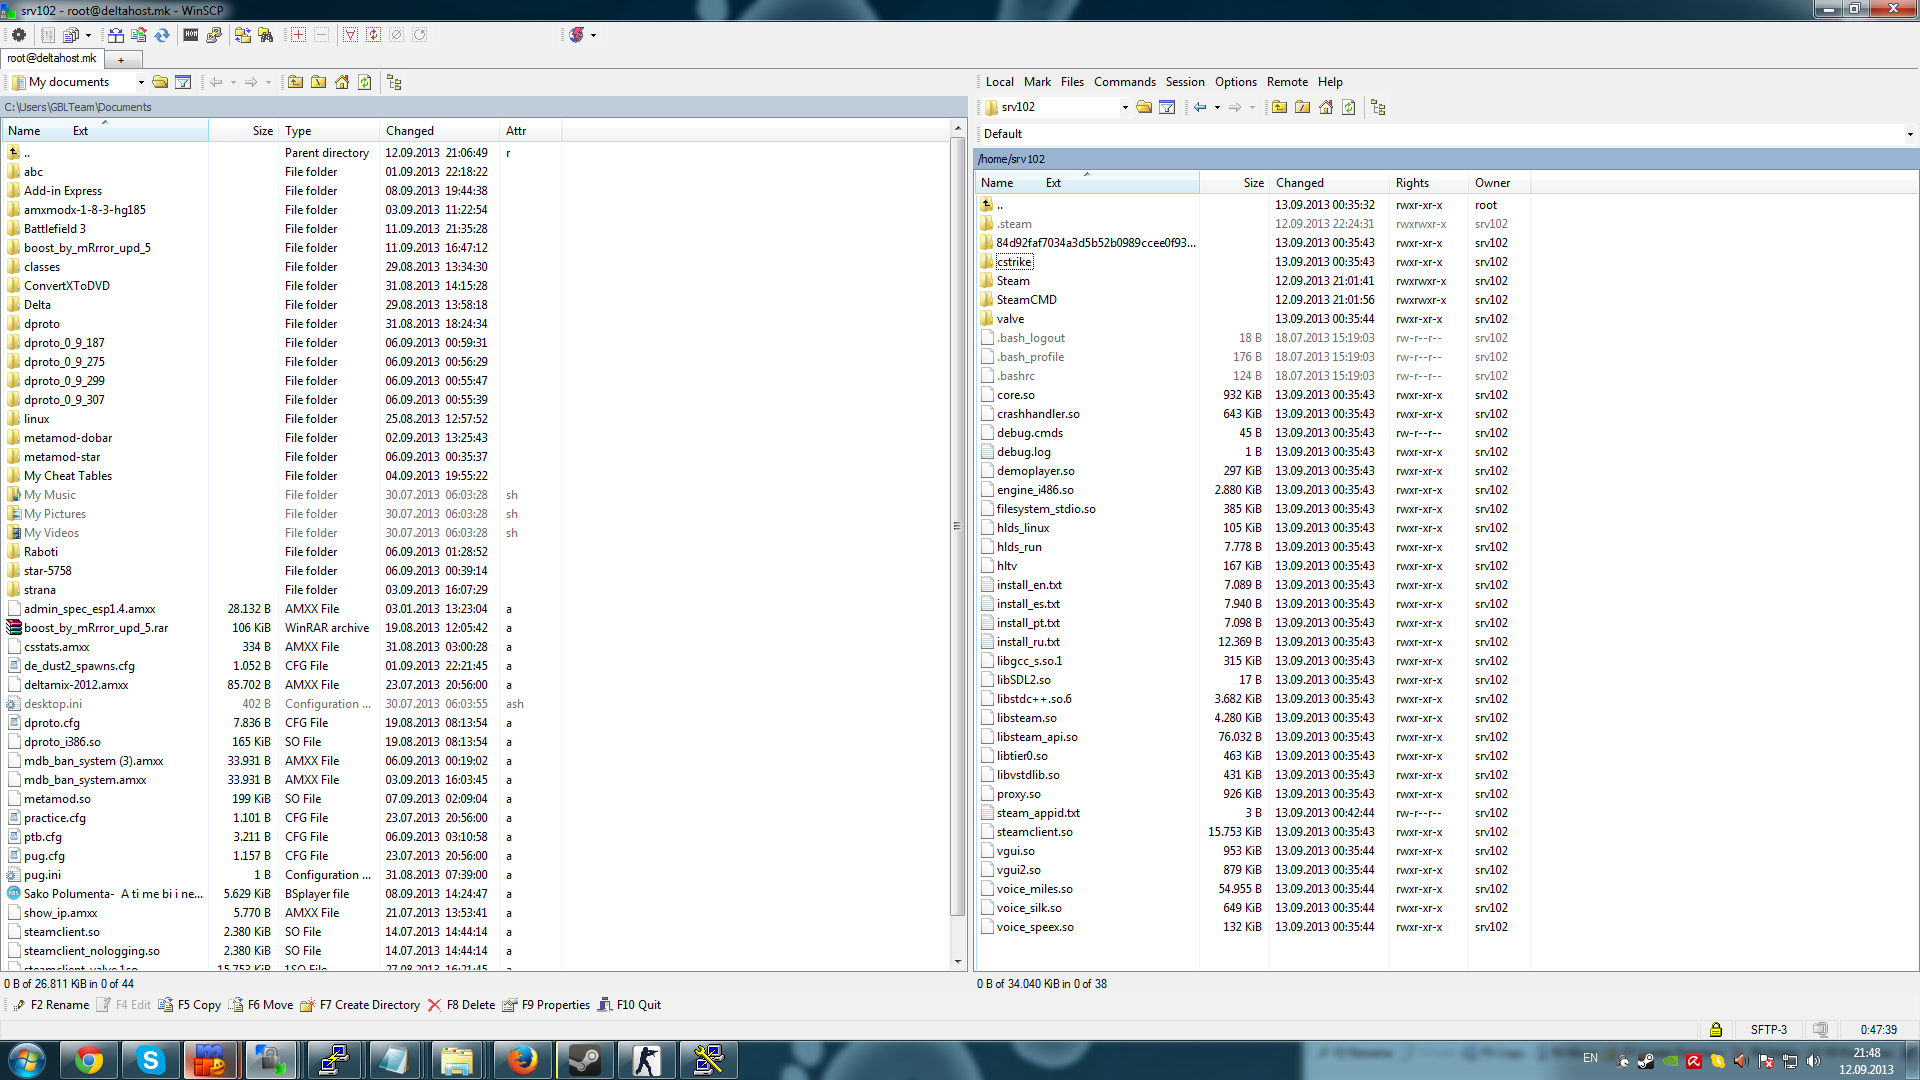Click F10 Quit button
The width and height of the screenshot is (1920, 1080).
[x=629, y=1005]
